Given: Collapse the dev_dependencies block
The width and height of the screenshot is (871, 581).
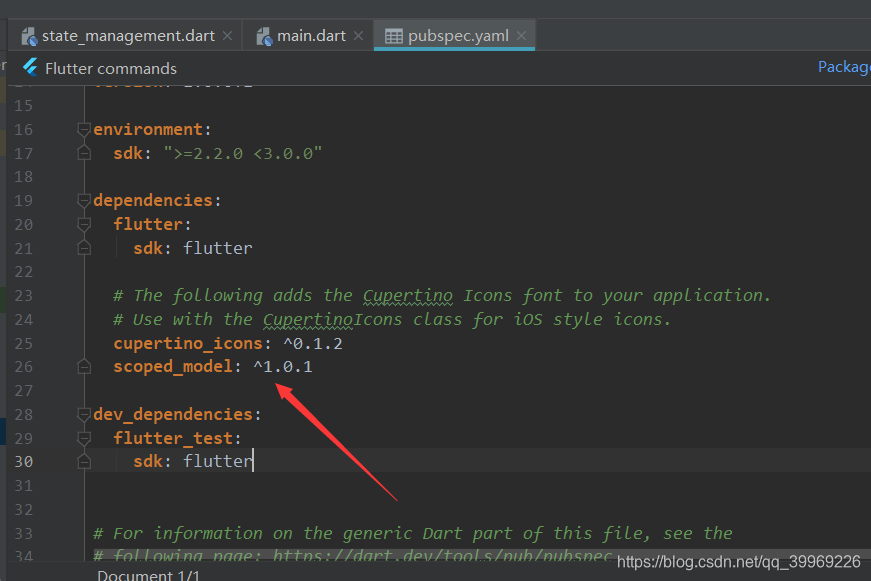Looking at the screenshot, I should 83,413.
